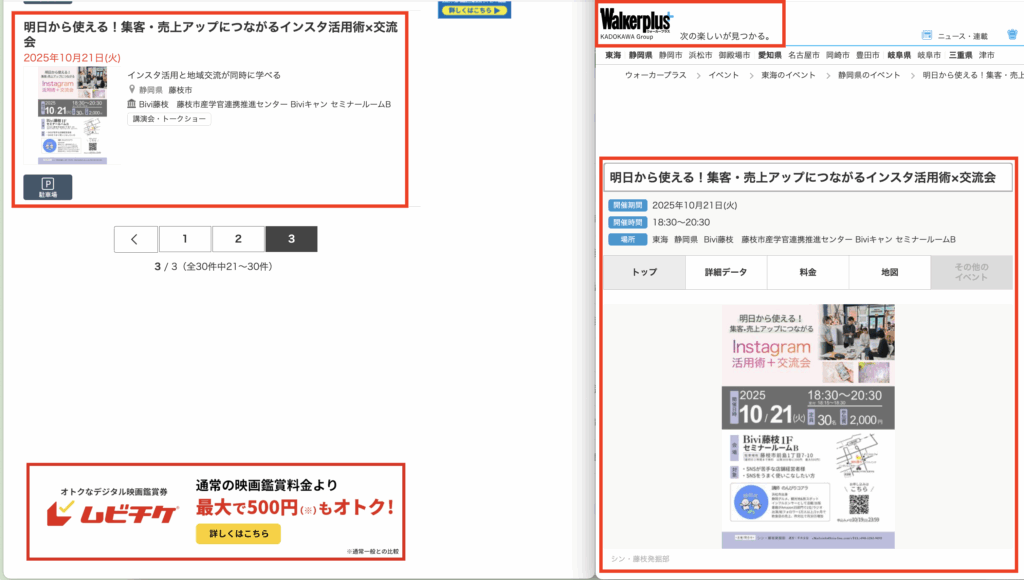Screen dimensions: 1024x580
Task: Go to the previous page with the arrow
Action: (135, 239)
